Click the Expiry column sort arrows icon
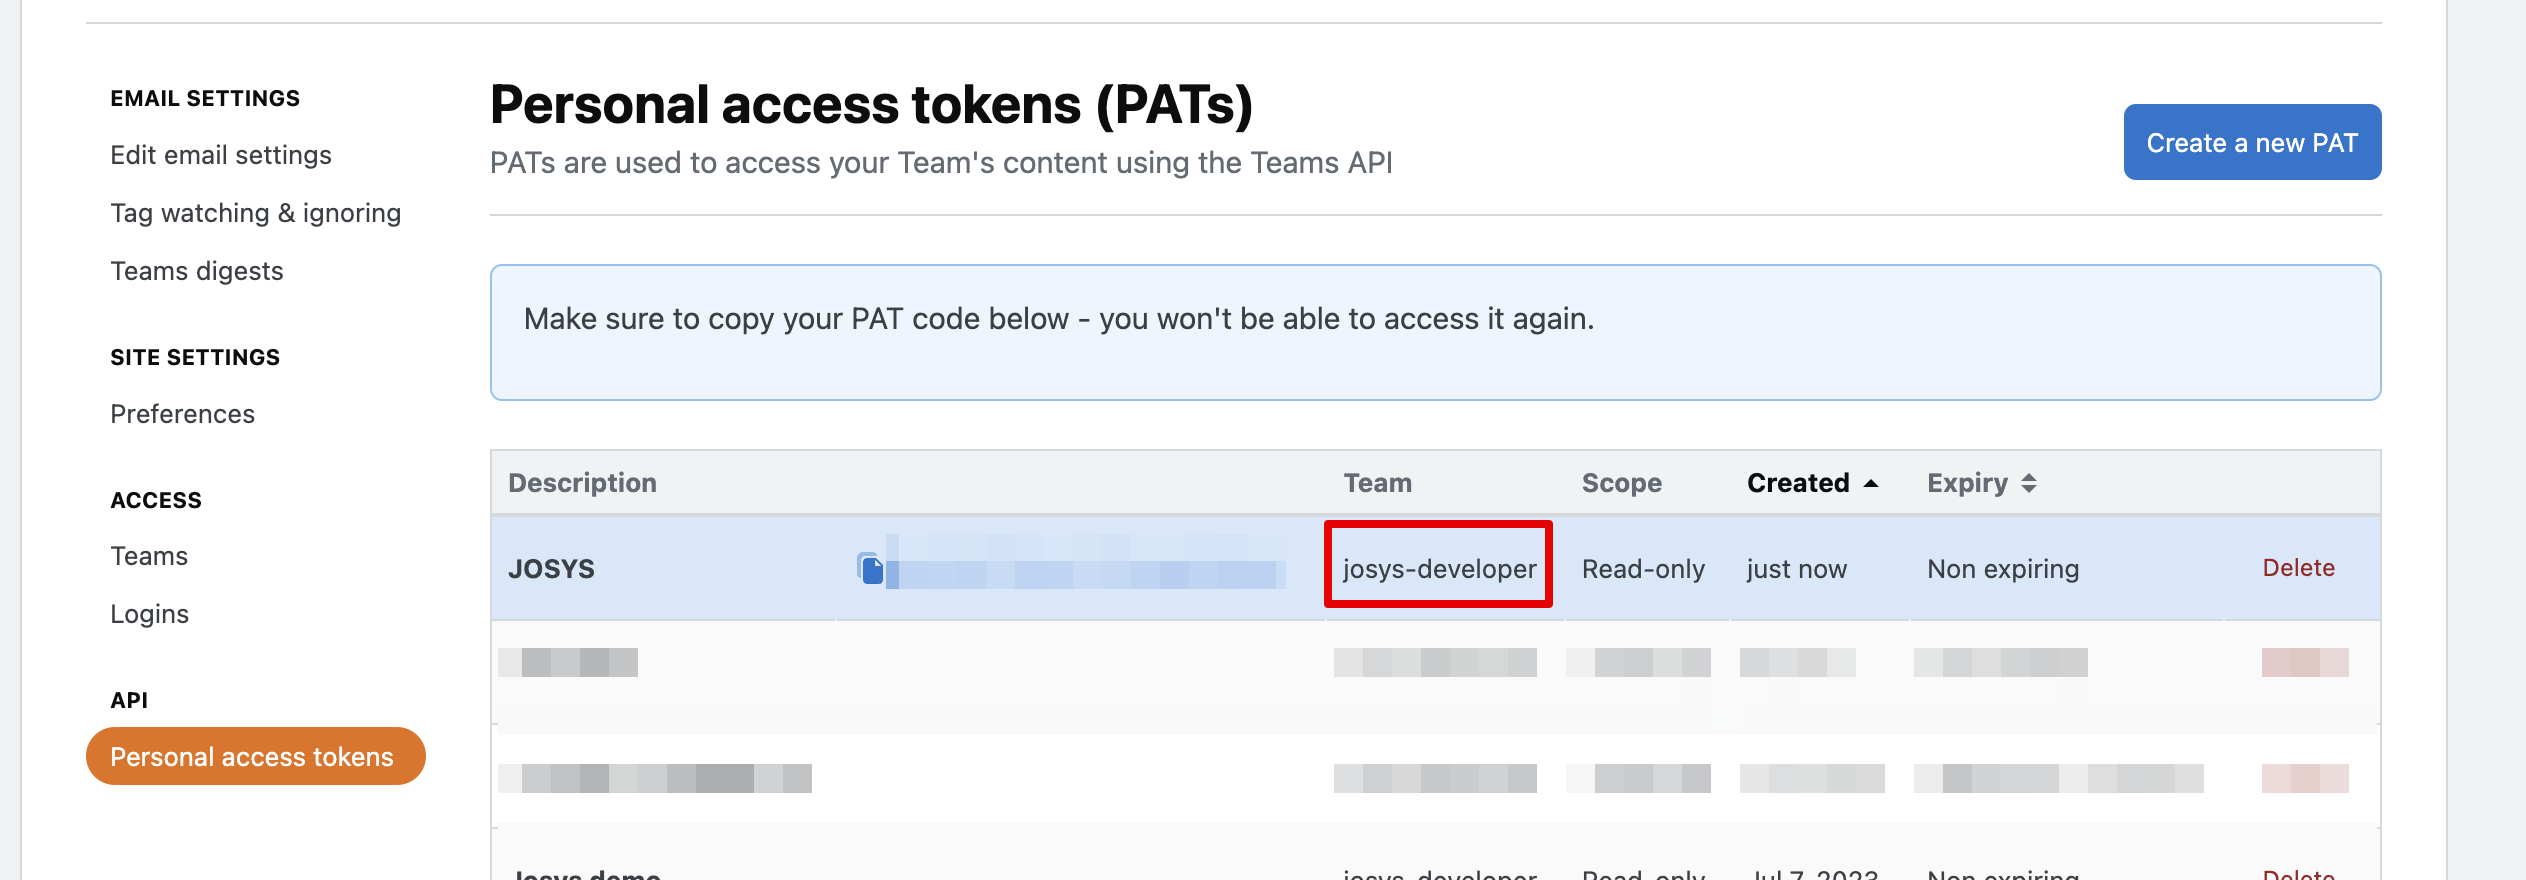 click(2028, 483)
